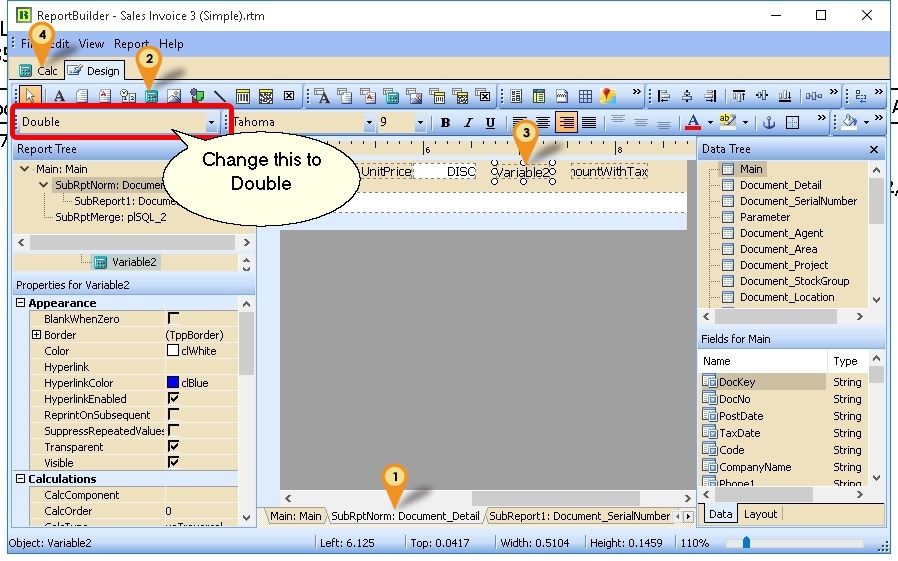The image size is (898, 561).
Task: Select the Variable component tool
Action: tap(152, 96)
